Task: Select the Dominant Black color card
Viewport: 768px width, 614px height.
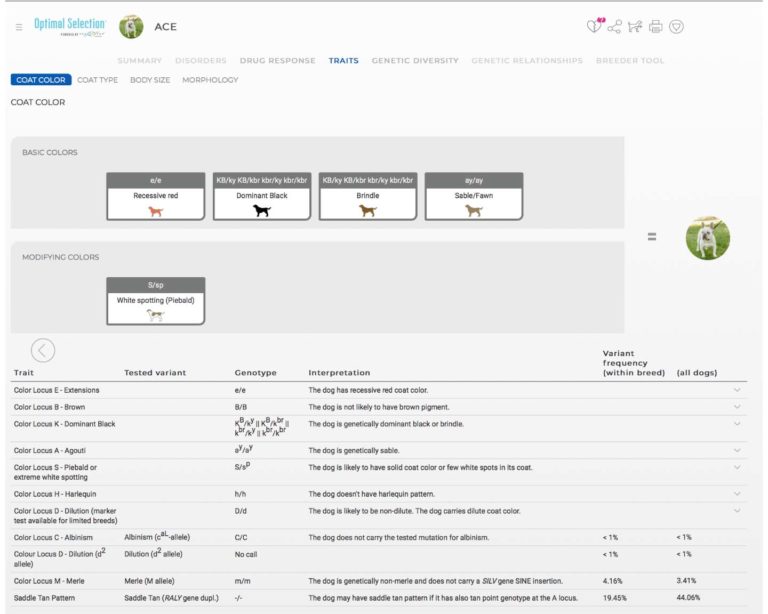Action: click(262, 196)
